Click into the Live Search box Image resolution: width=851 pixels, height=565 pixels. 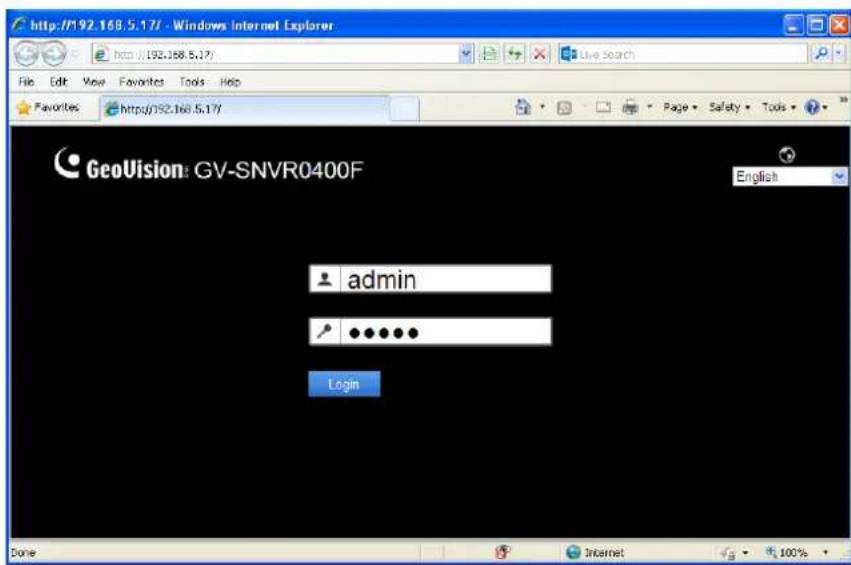click(x=690, y=54)
